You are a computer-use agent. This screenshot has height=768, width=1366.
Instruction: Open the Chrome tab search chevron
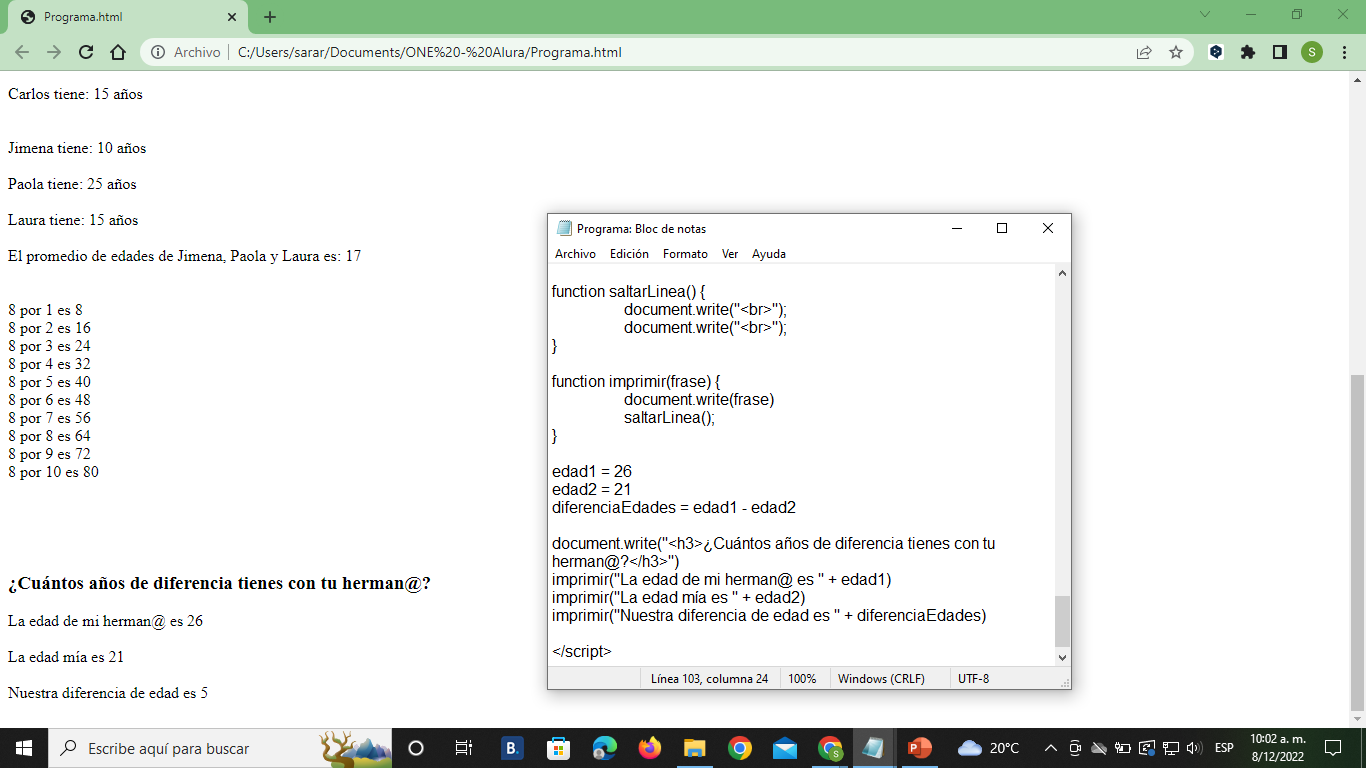pos(1205,15)
